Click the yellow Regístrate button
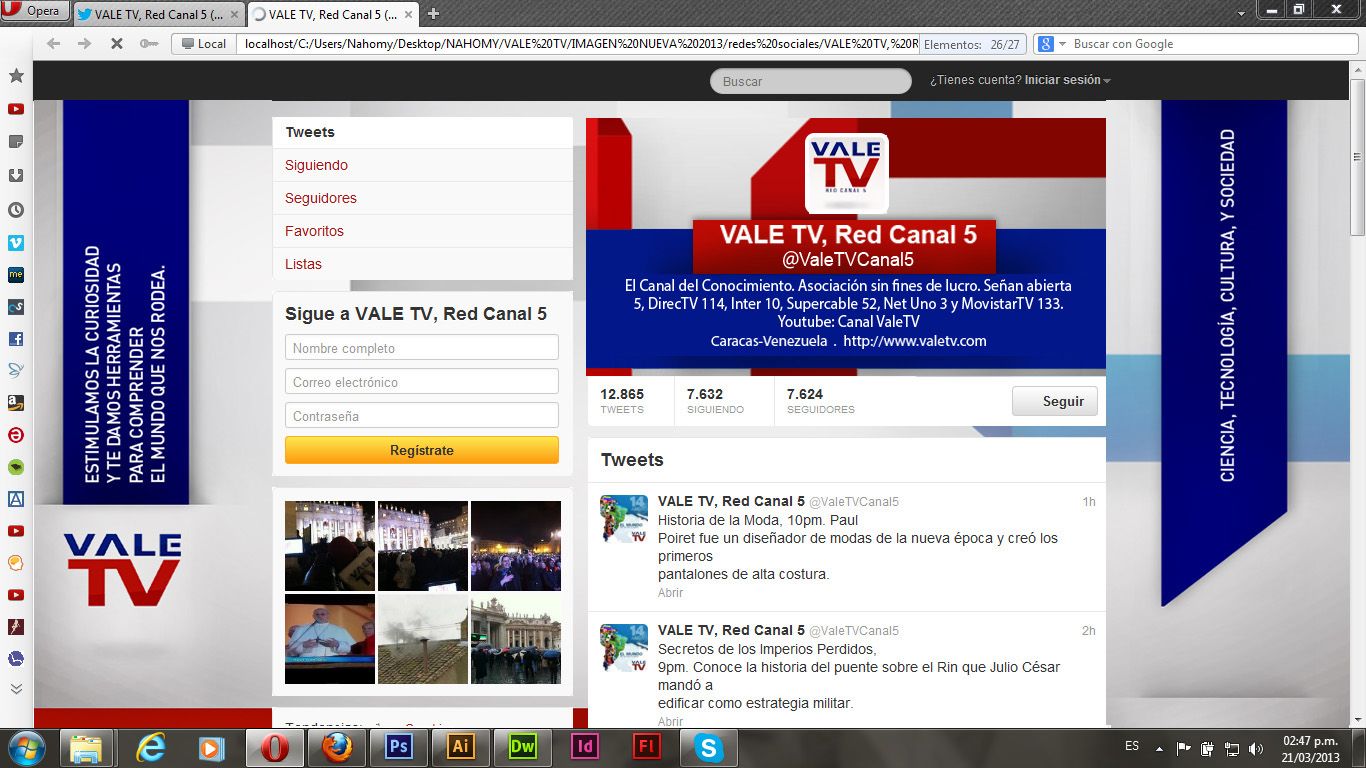The width and height of the screenshot is (1366, 768). click(x=422, y=450)
